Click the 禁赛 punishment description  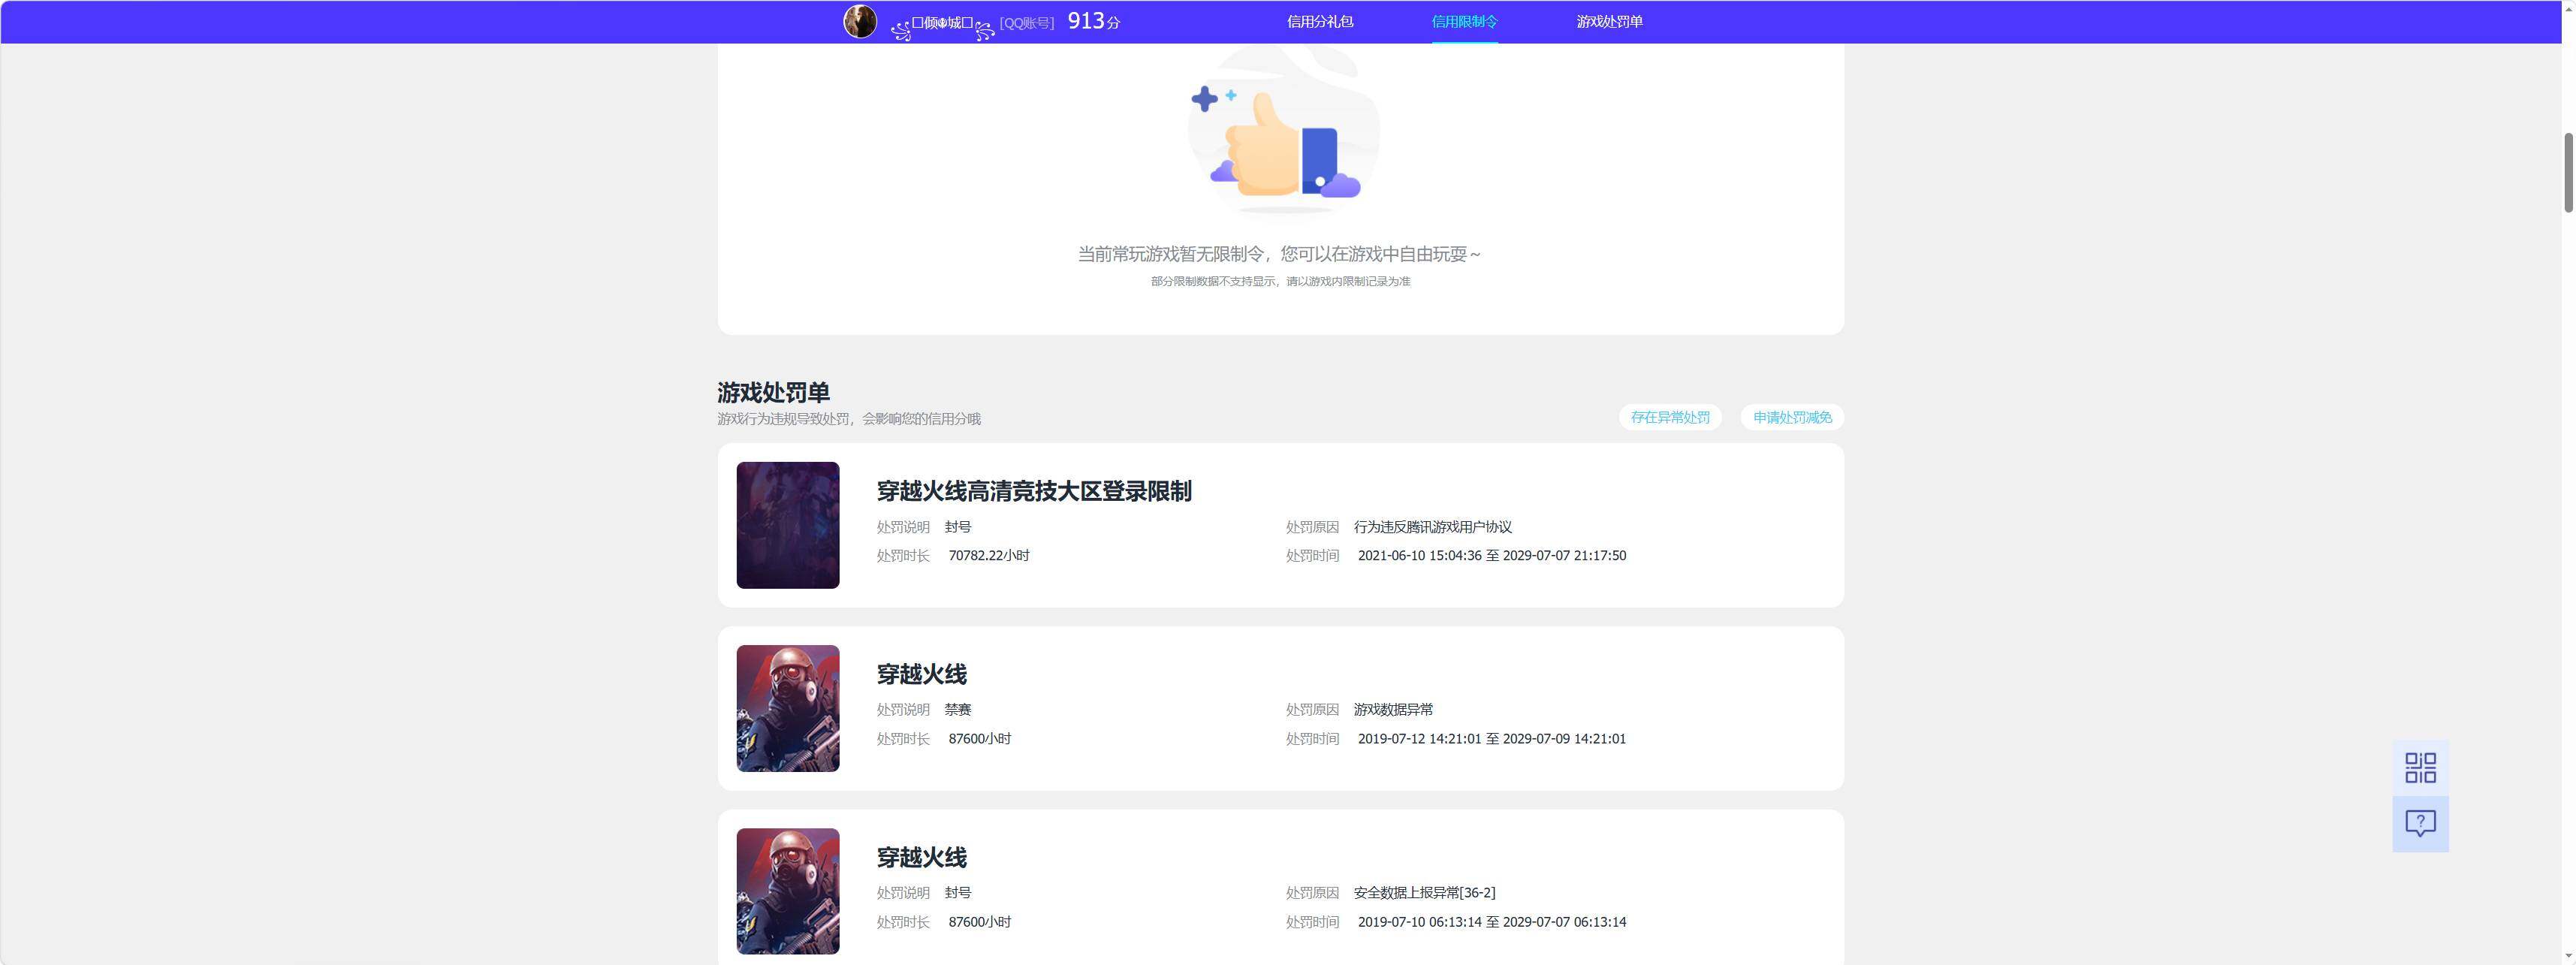pos(958,710)
